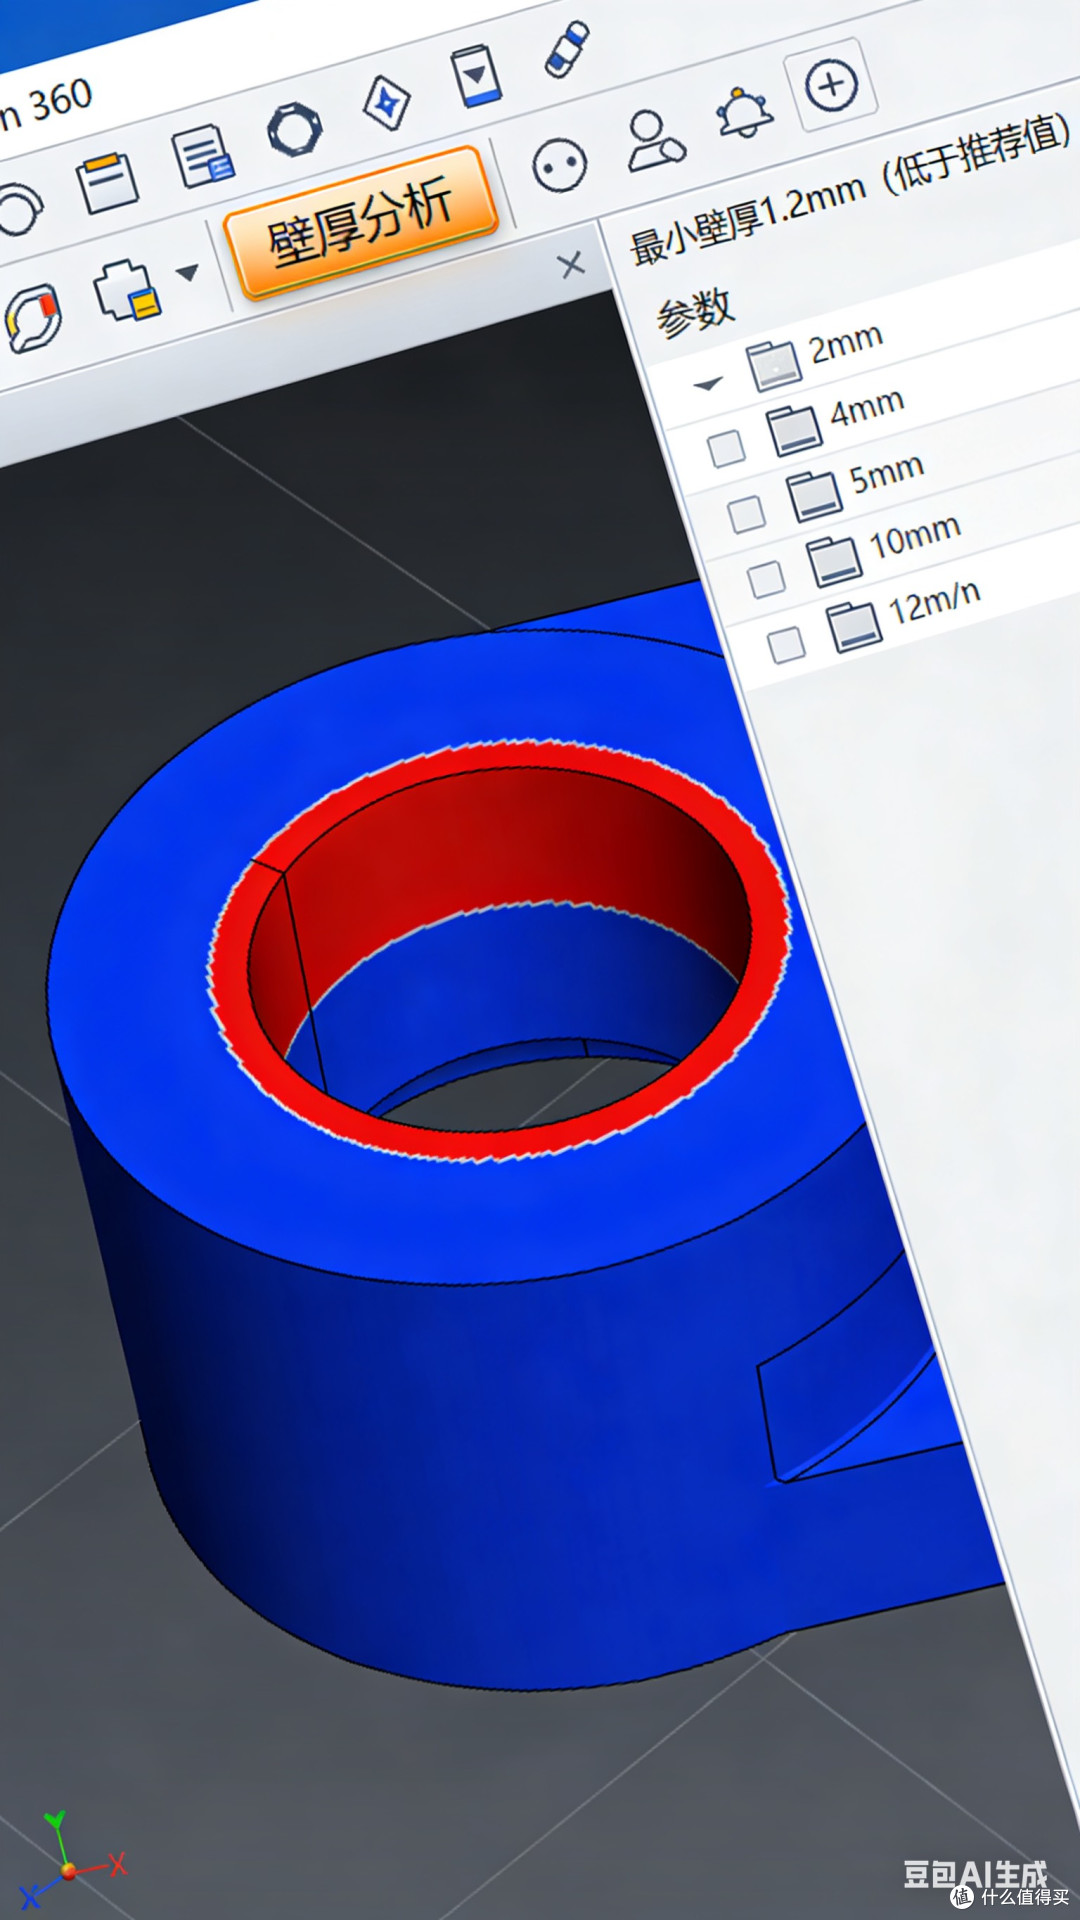Select the 10mm label text
The width and height of the screenshot is (1080, 1920).
(915, 537)
